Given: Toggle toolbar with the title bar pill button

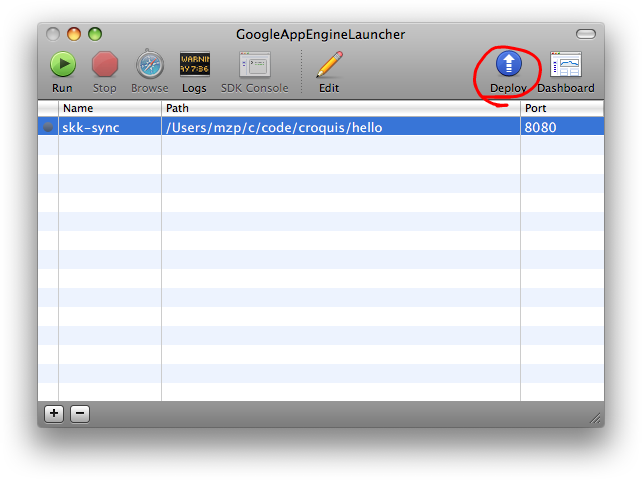Looking at the screenshot, I should [x=585, y=34].
